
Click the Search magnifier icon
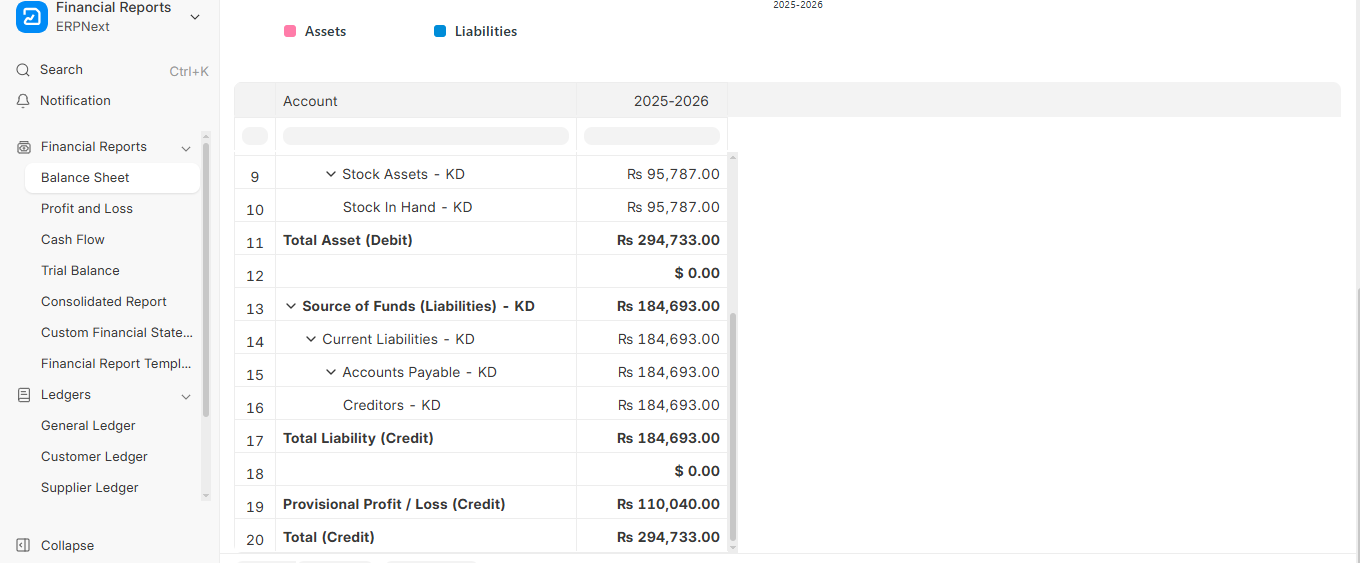click(x=23, y=70)
